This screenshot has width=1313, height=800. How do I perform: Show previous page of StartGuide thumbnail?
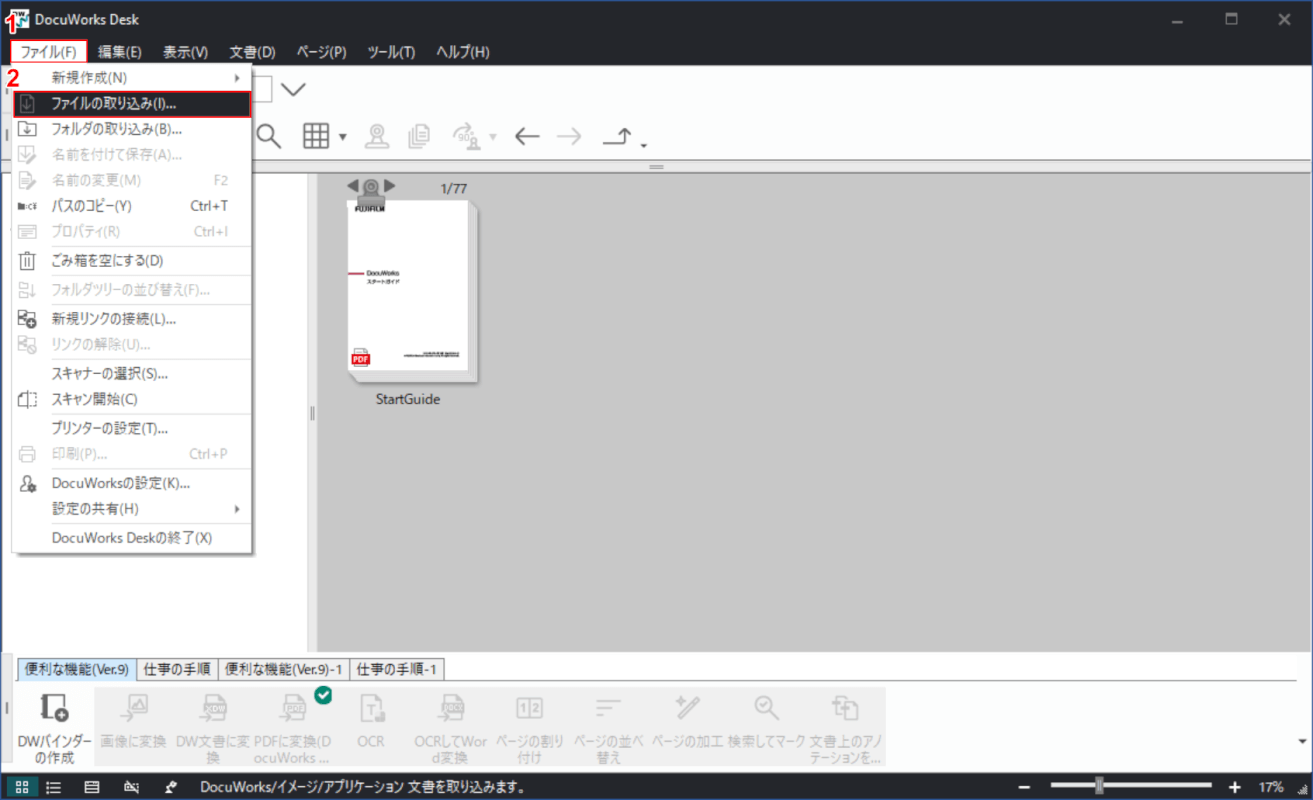[x=353, y=186]
